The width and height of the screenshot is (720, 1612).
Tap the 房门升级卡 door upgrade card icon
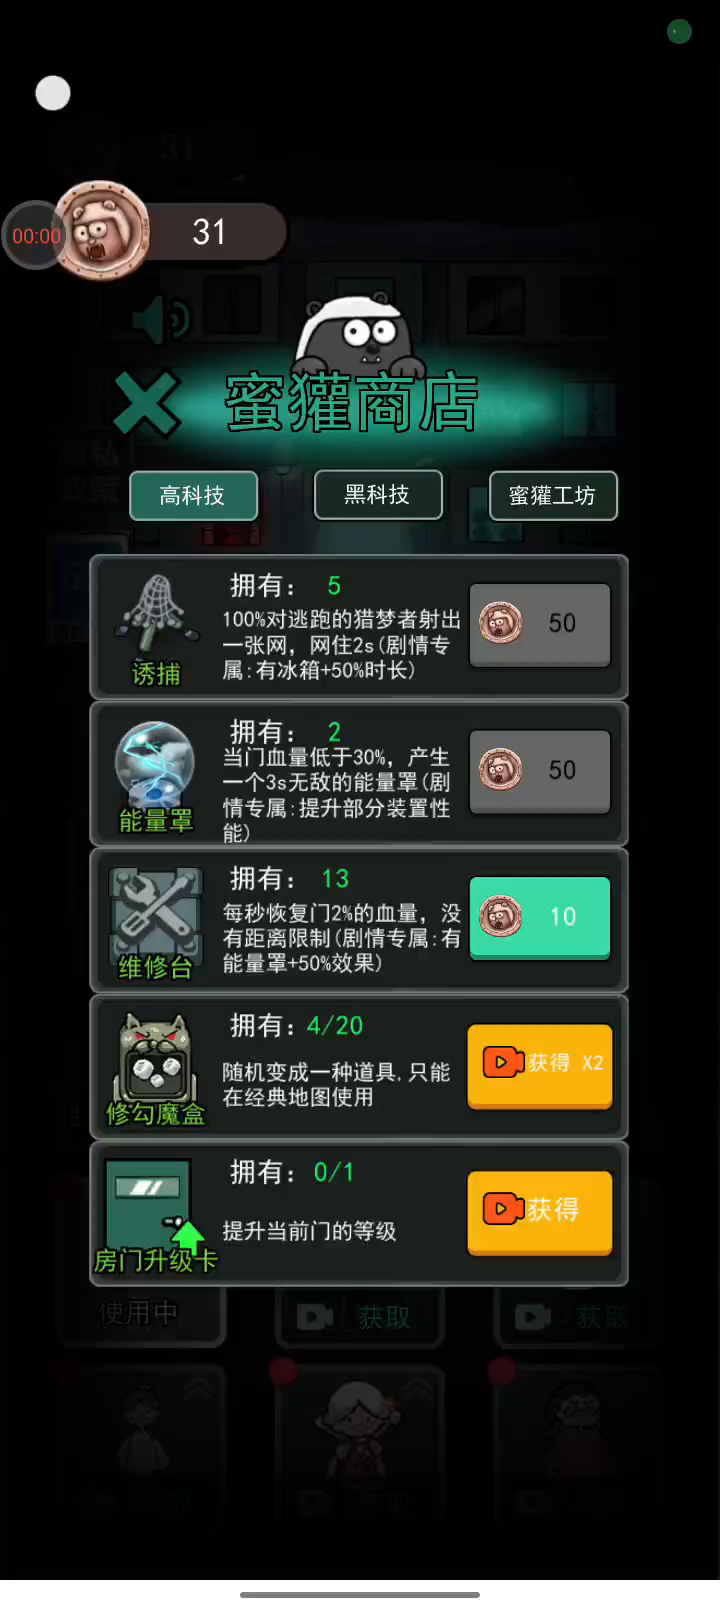pos(155,1216)
